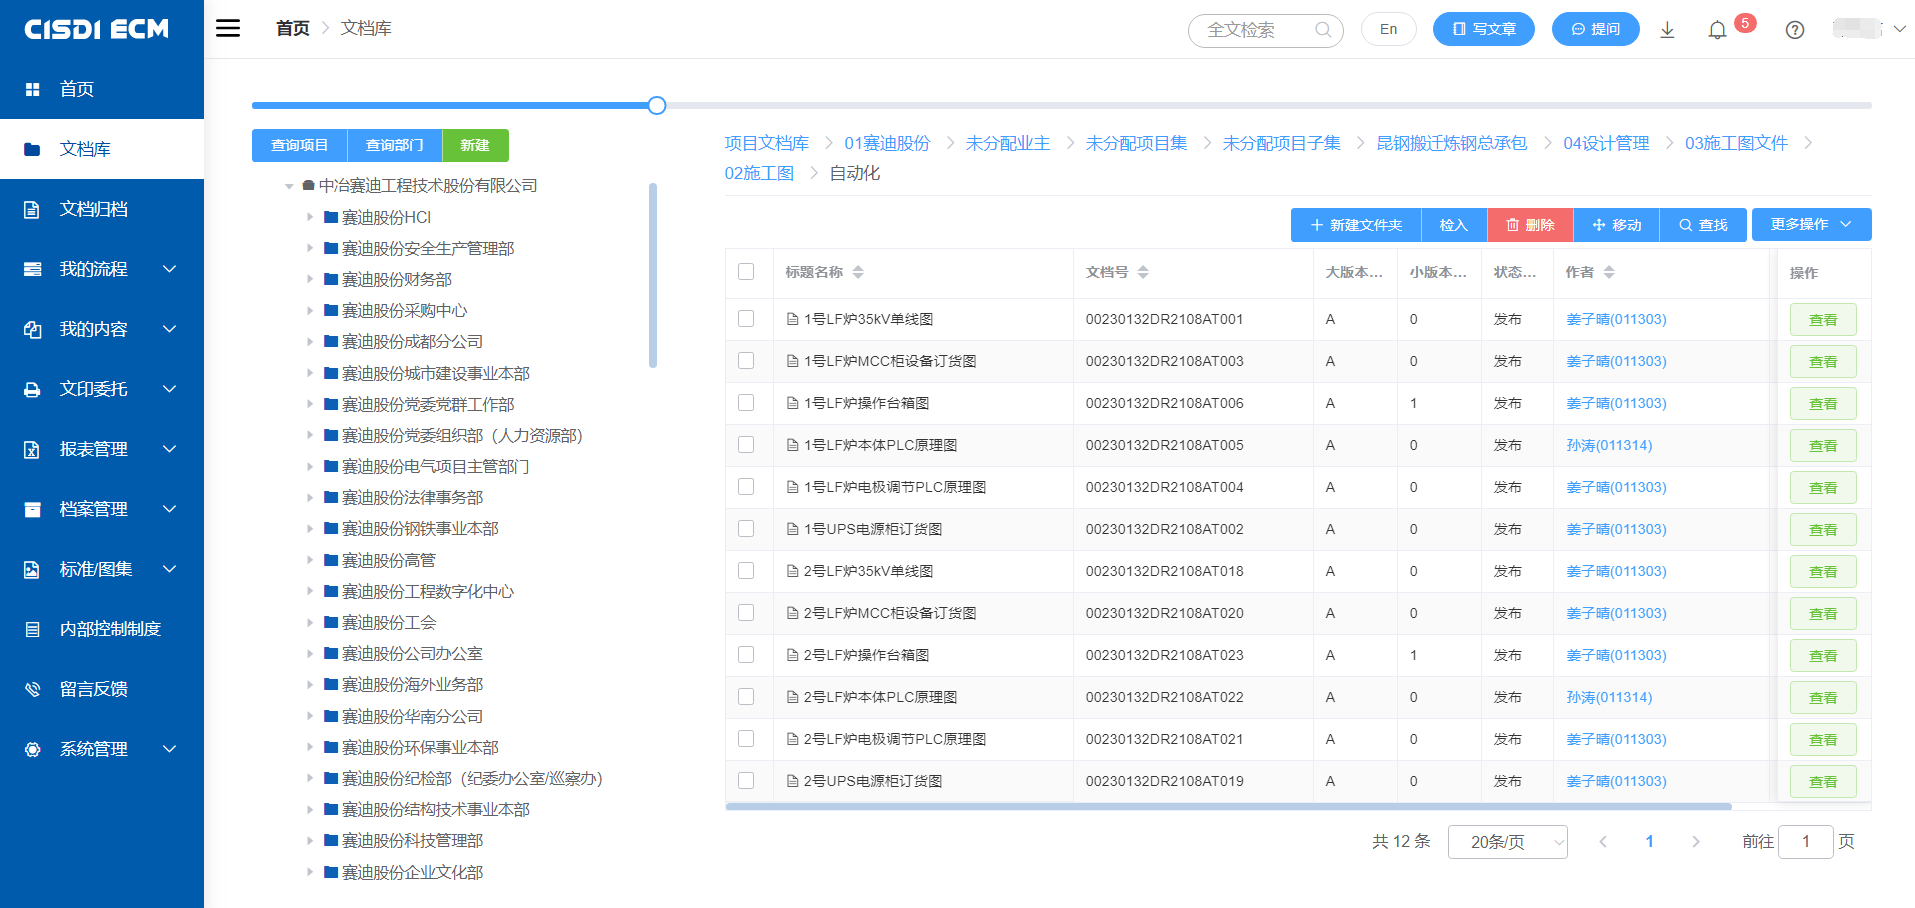This screenshot has width=1915, height=908.
Task: Open the user account dropdown arrow
Action: coord(1899,29)
